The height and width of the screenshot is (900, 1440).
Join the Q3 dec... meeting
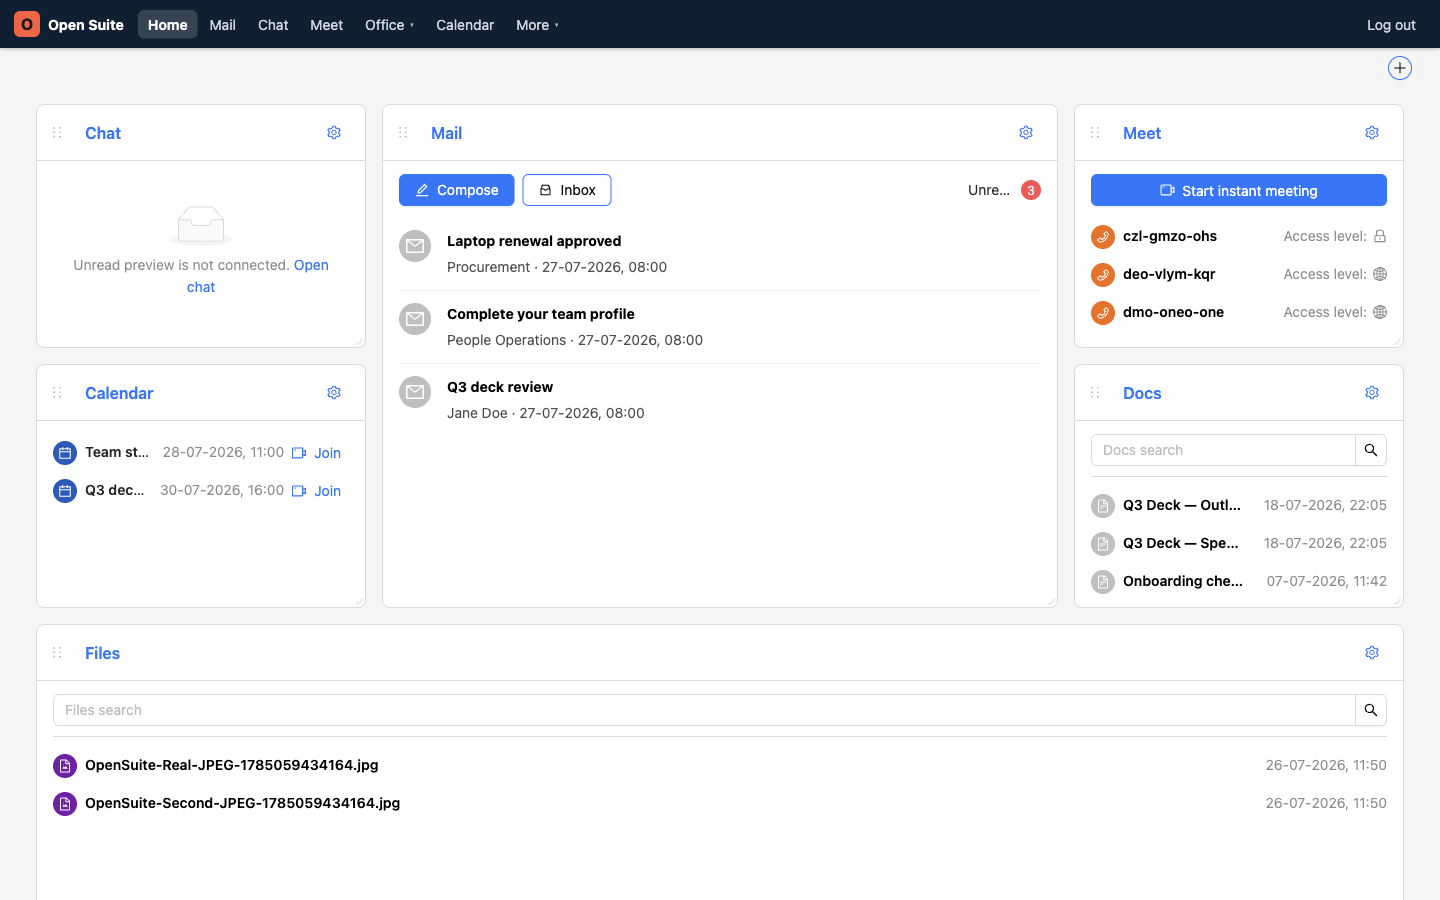click(x=317, y=491)
